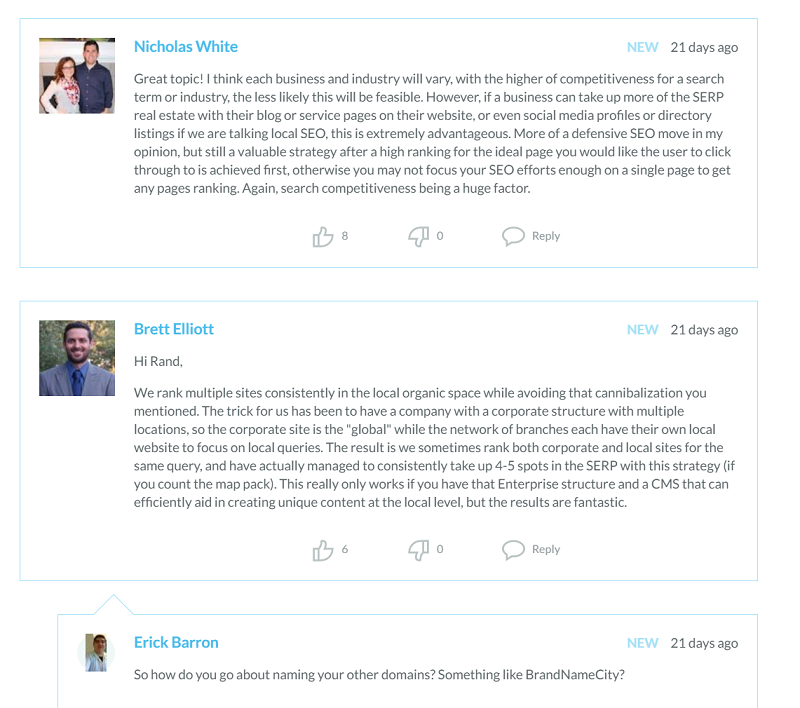Upvote Nicholas White's comment with thumbs up

(323, 236)
